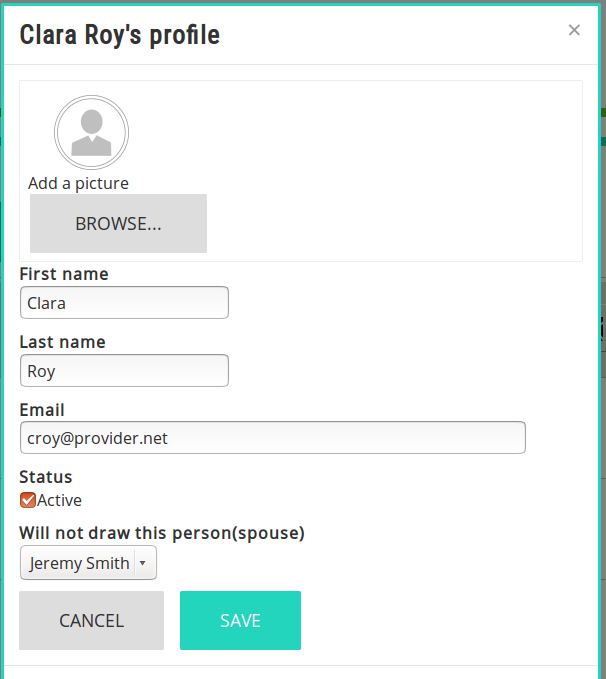Image resolution: width=606 pixels, height=679 pixels.
Task: Select the Email input field
Action: pos(272,438)
